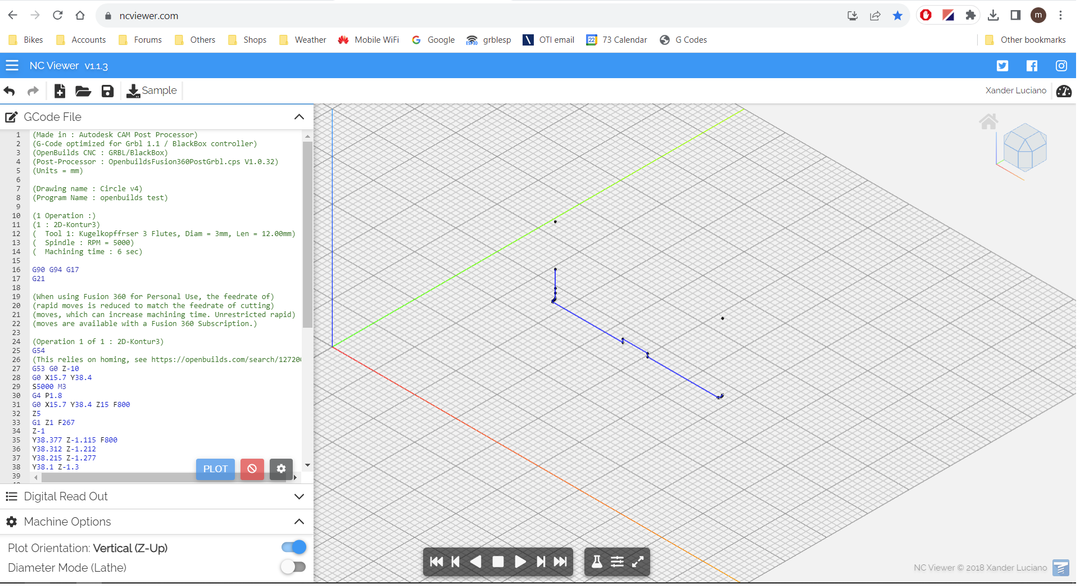
Task: Click the blue PLOT button
Action: (x=215, y=469)
